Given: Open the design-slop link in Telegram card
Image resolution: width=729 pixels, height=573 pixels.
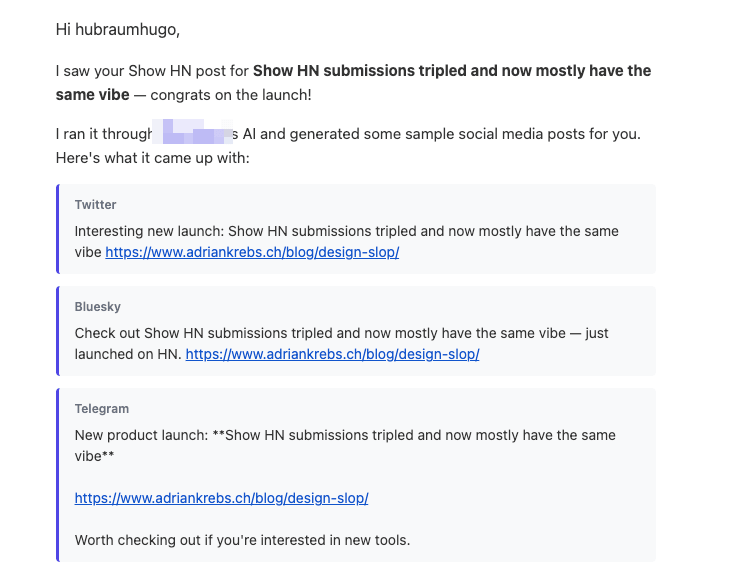Looking at the screenshot, I should coord(221,497).
